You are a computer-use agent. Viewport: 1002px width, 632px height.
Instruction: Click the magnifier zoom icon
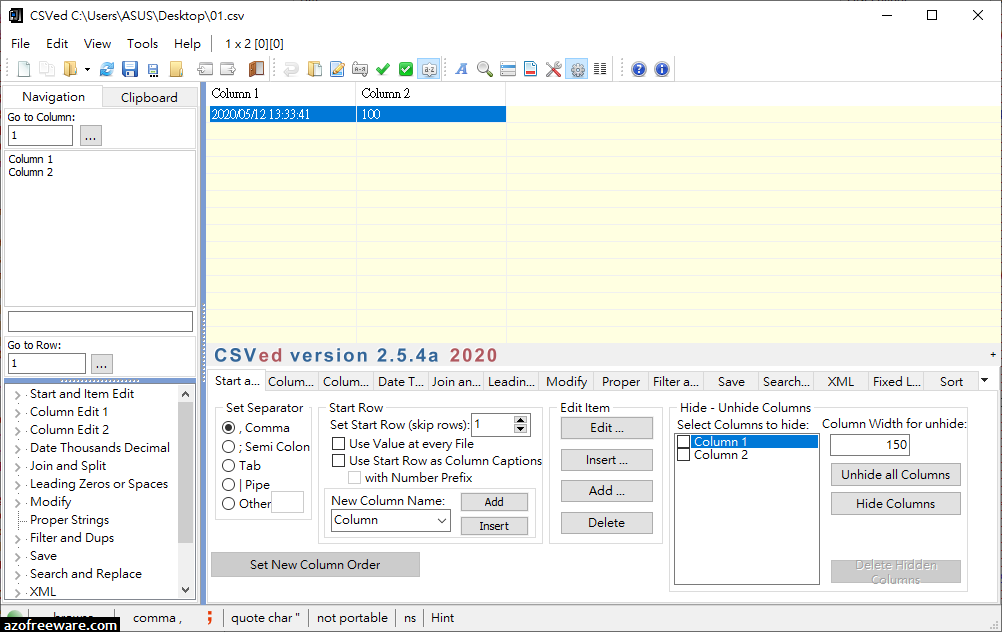[485, 69]
